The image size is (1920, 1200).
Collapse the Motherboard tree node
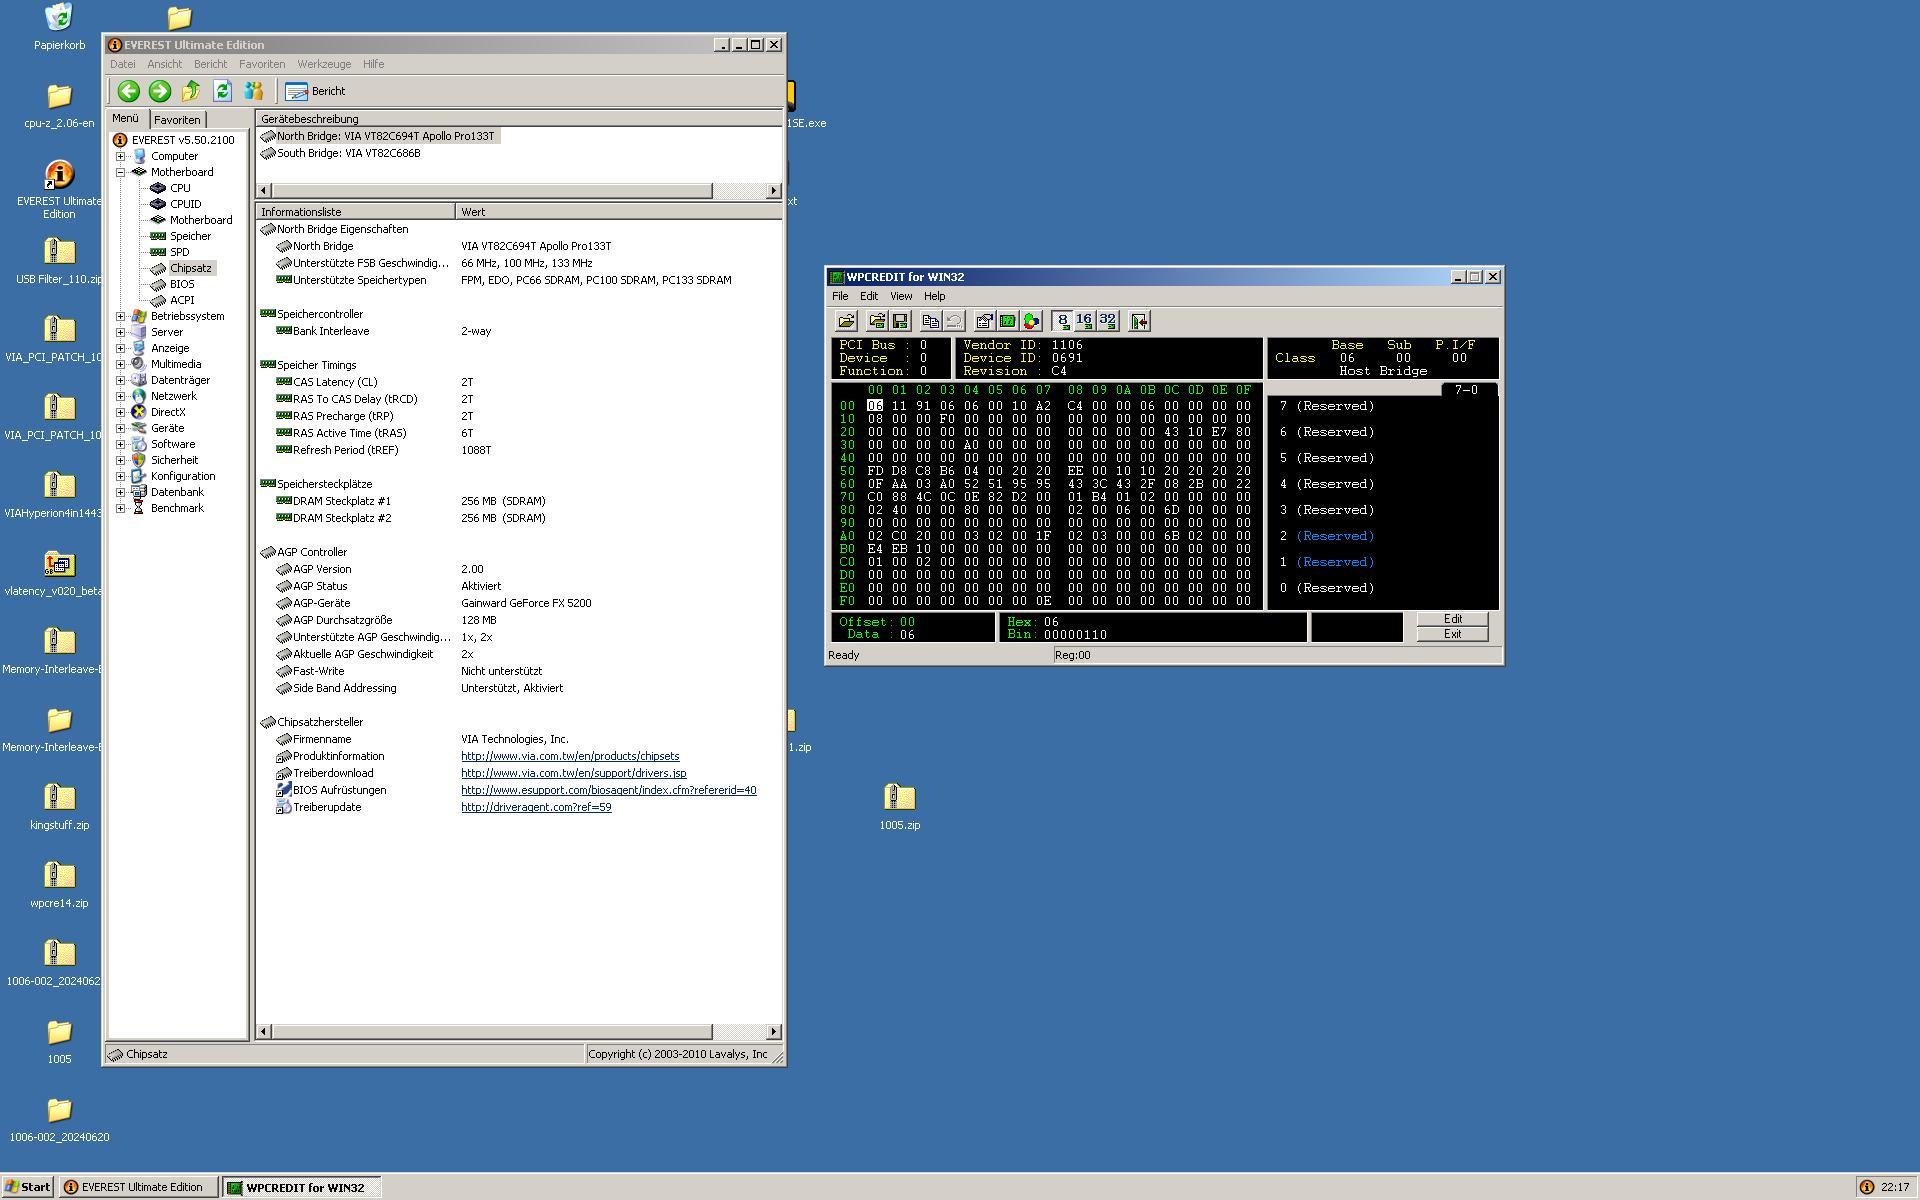click(121, 172)
